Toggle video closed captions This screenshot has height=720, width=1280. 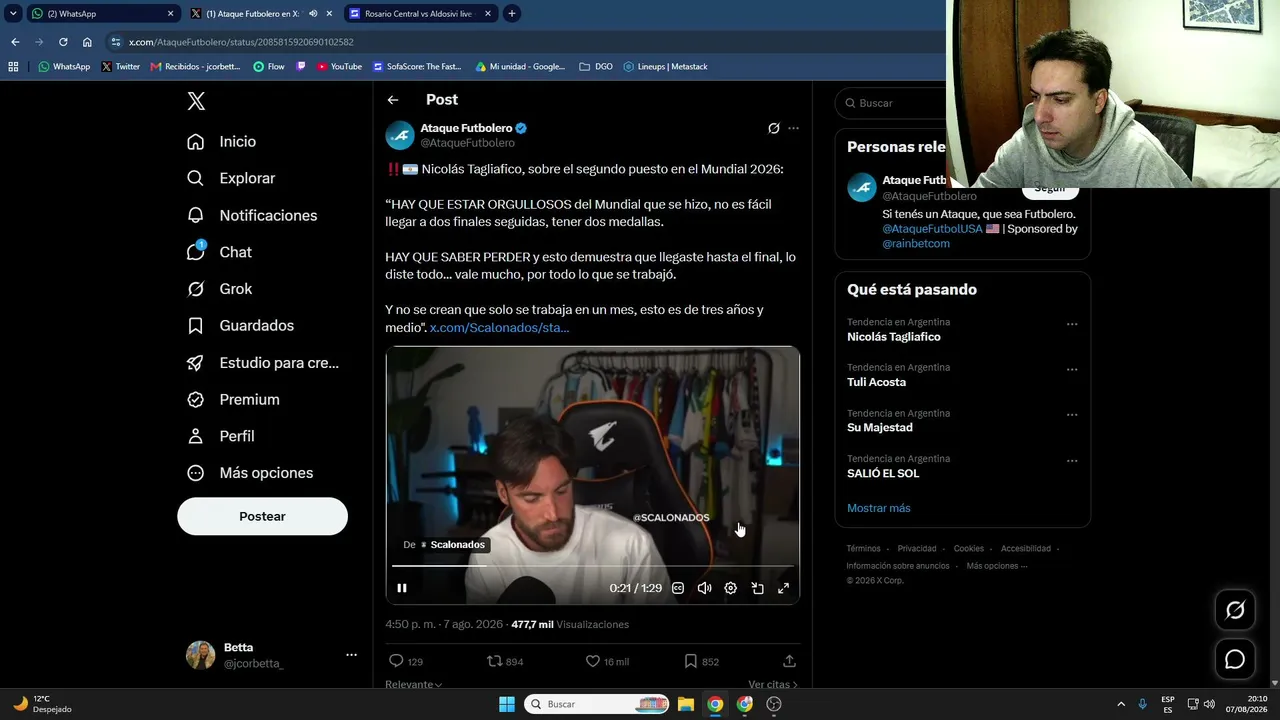[x=678, y=588]
